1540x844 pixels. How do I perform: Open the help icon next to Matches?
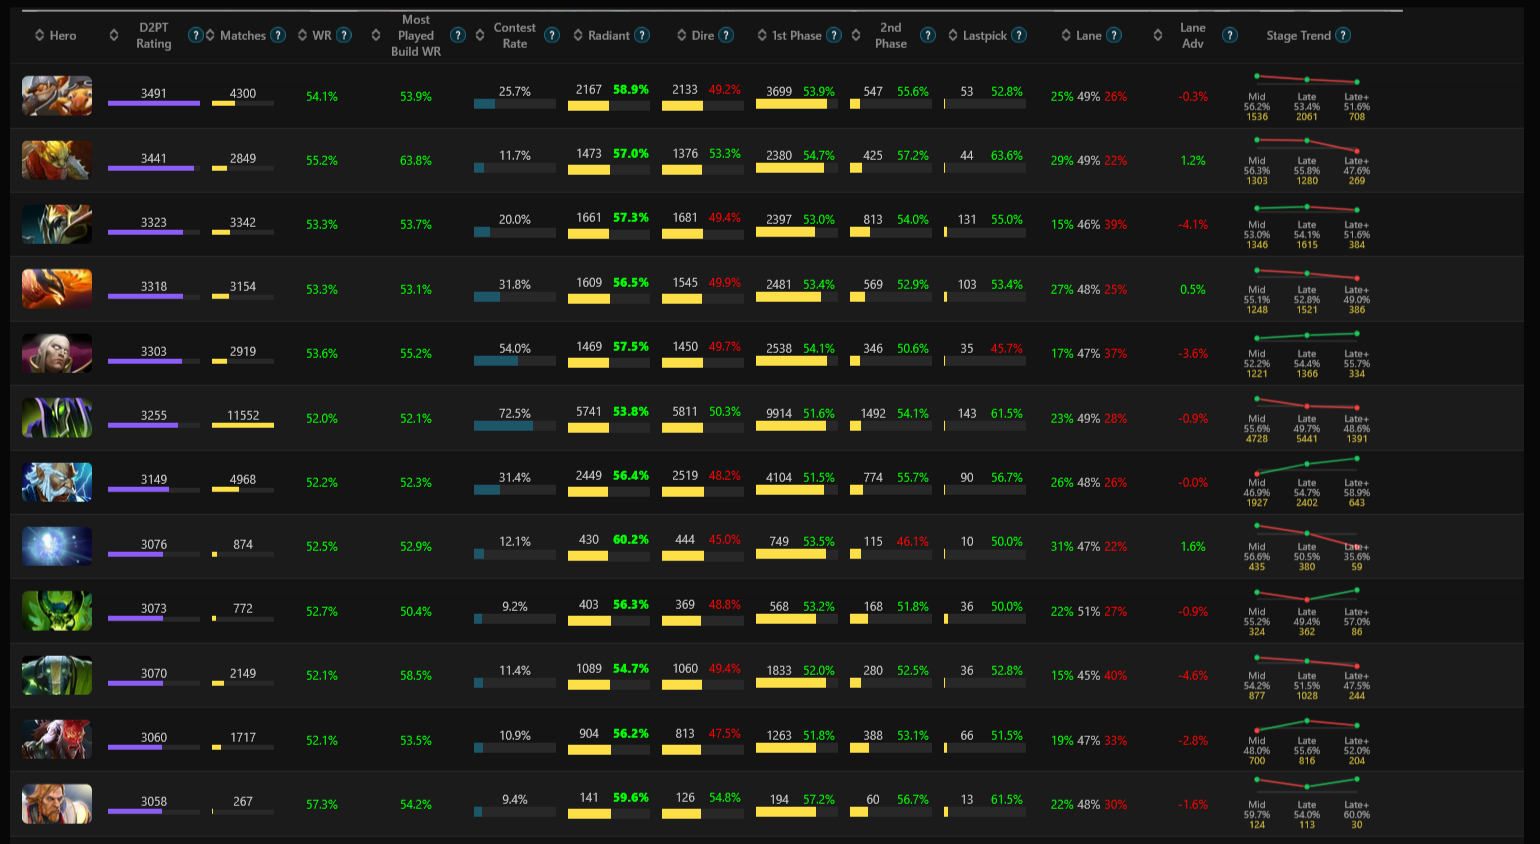(x=278, y=35)
